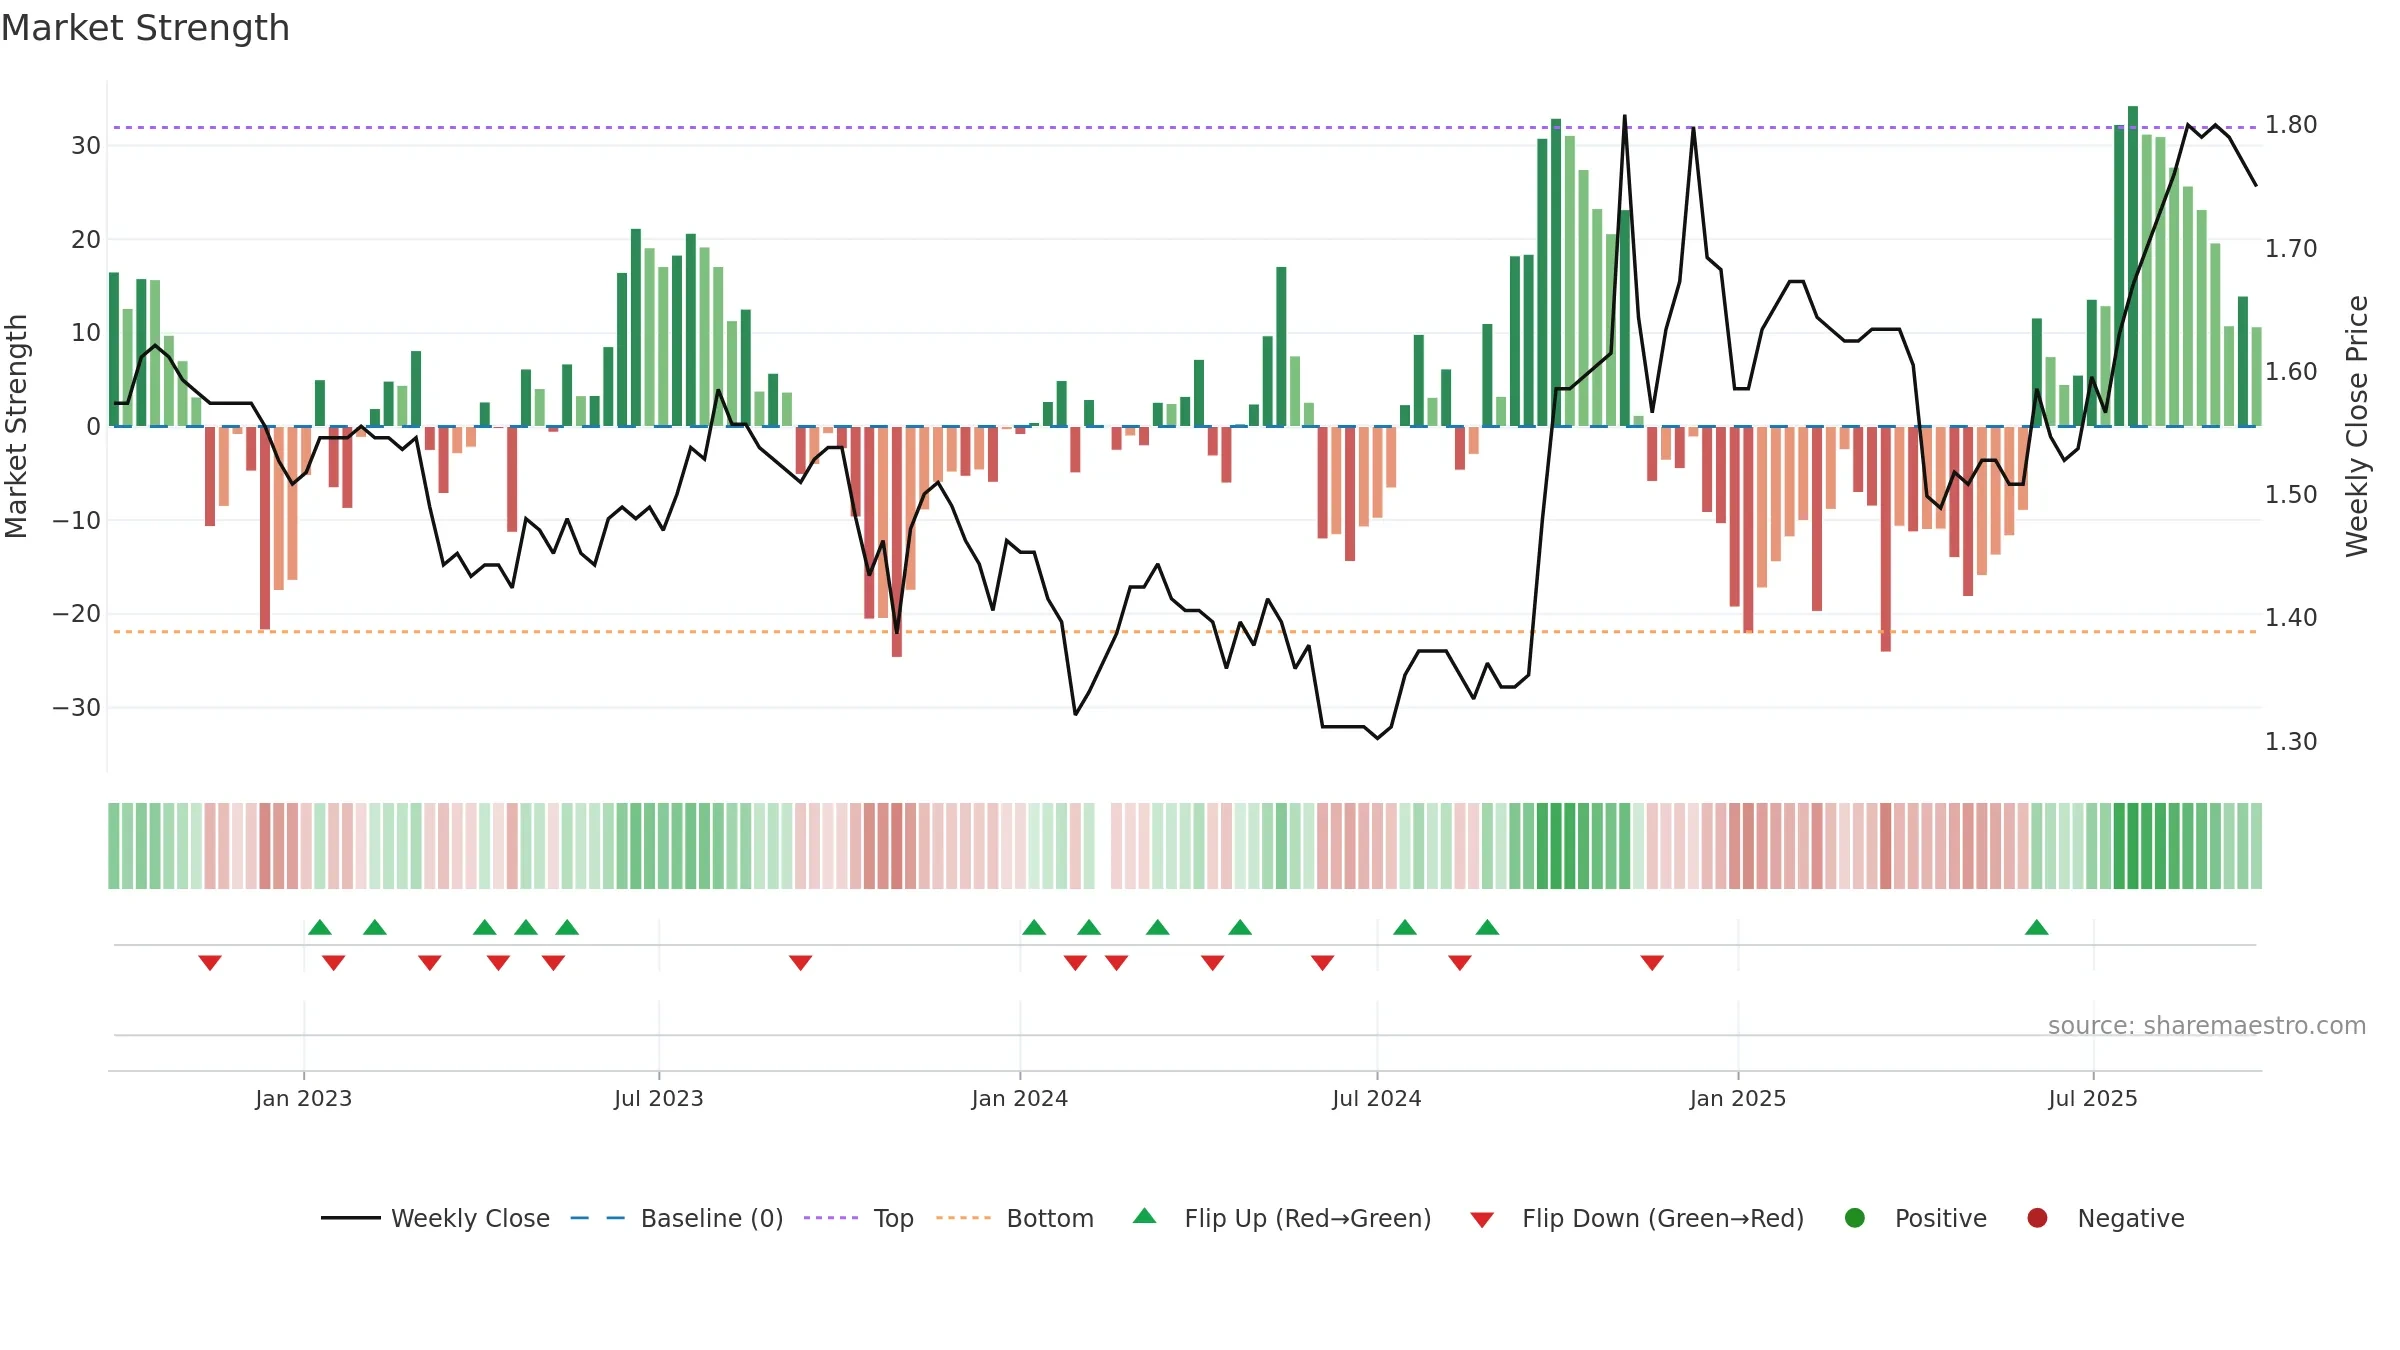2400x1350 pixels.
Task: Click the 1.80 price axis label
Action: pyautogui.click(x=2291, y=125)
